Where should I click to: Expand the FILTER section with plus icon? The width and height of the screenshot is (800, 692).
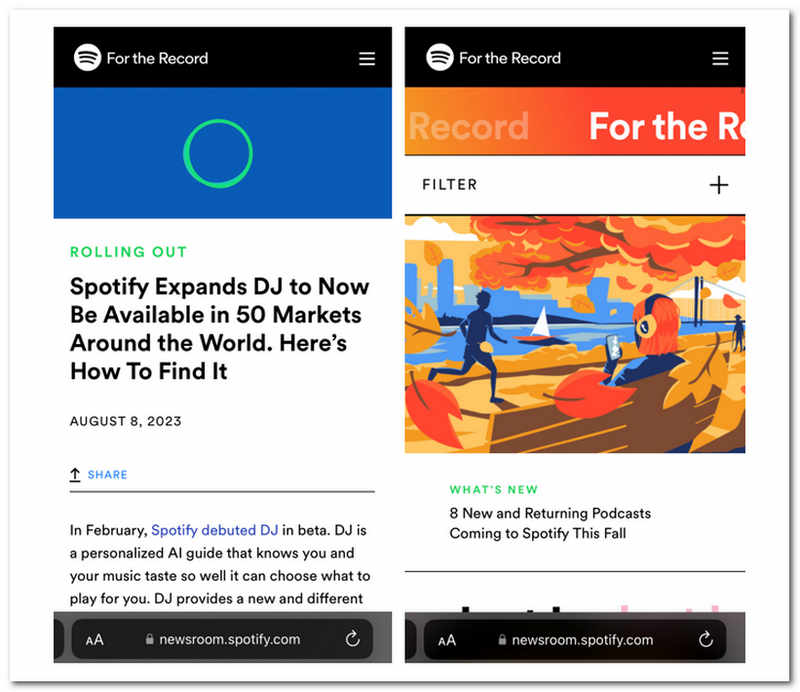719,185
